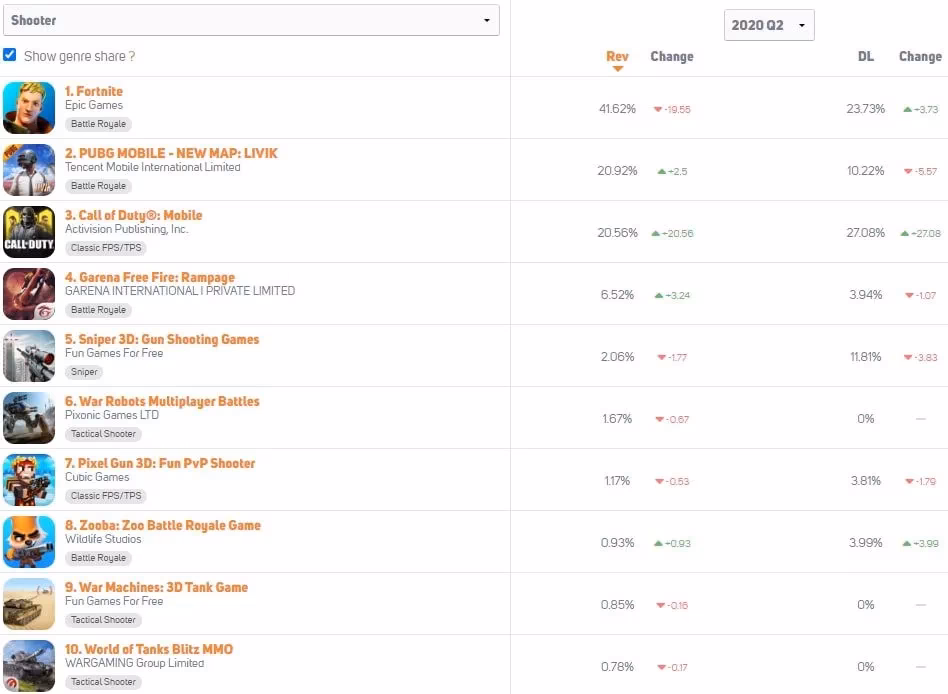The image size is (948, 694).
Task: Open the Sniper 3D game icon
Action: pyautogui.click(x=29, y=356)
